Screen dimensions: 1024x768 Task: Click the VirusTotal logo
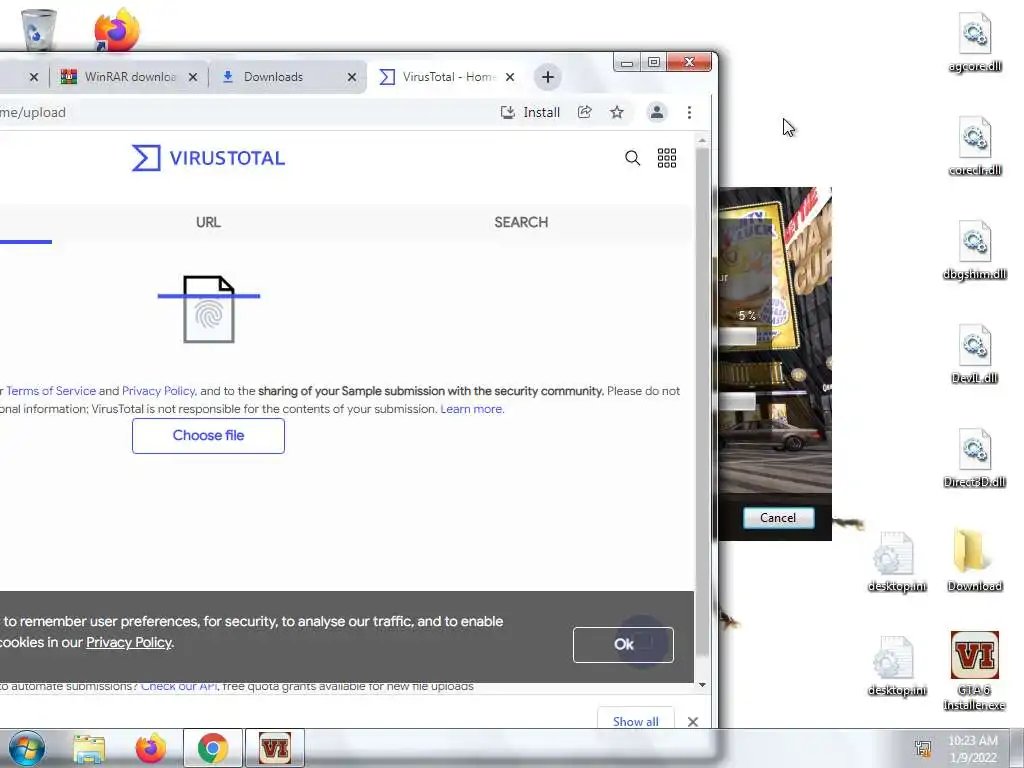[208, 158]
